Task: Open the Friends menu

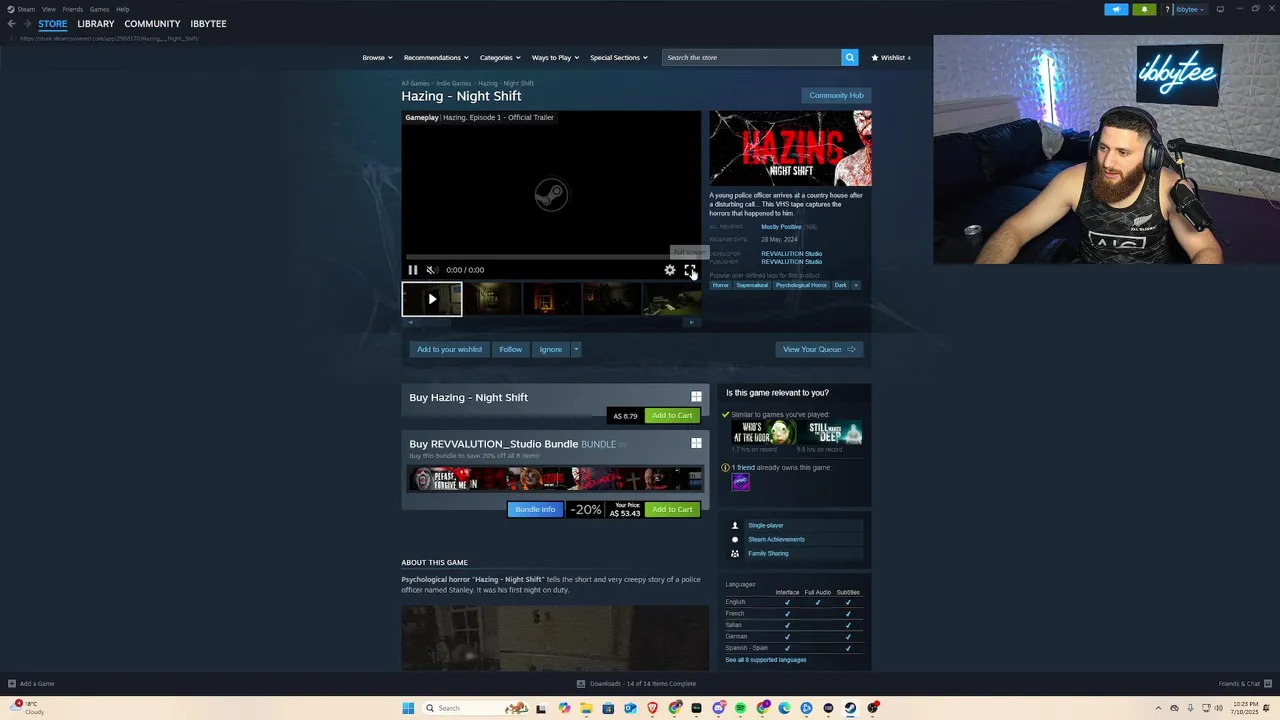Action: (73, 9)
